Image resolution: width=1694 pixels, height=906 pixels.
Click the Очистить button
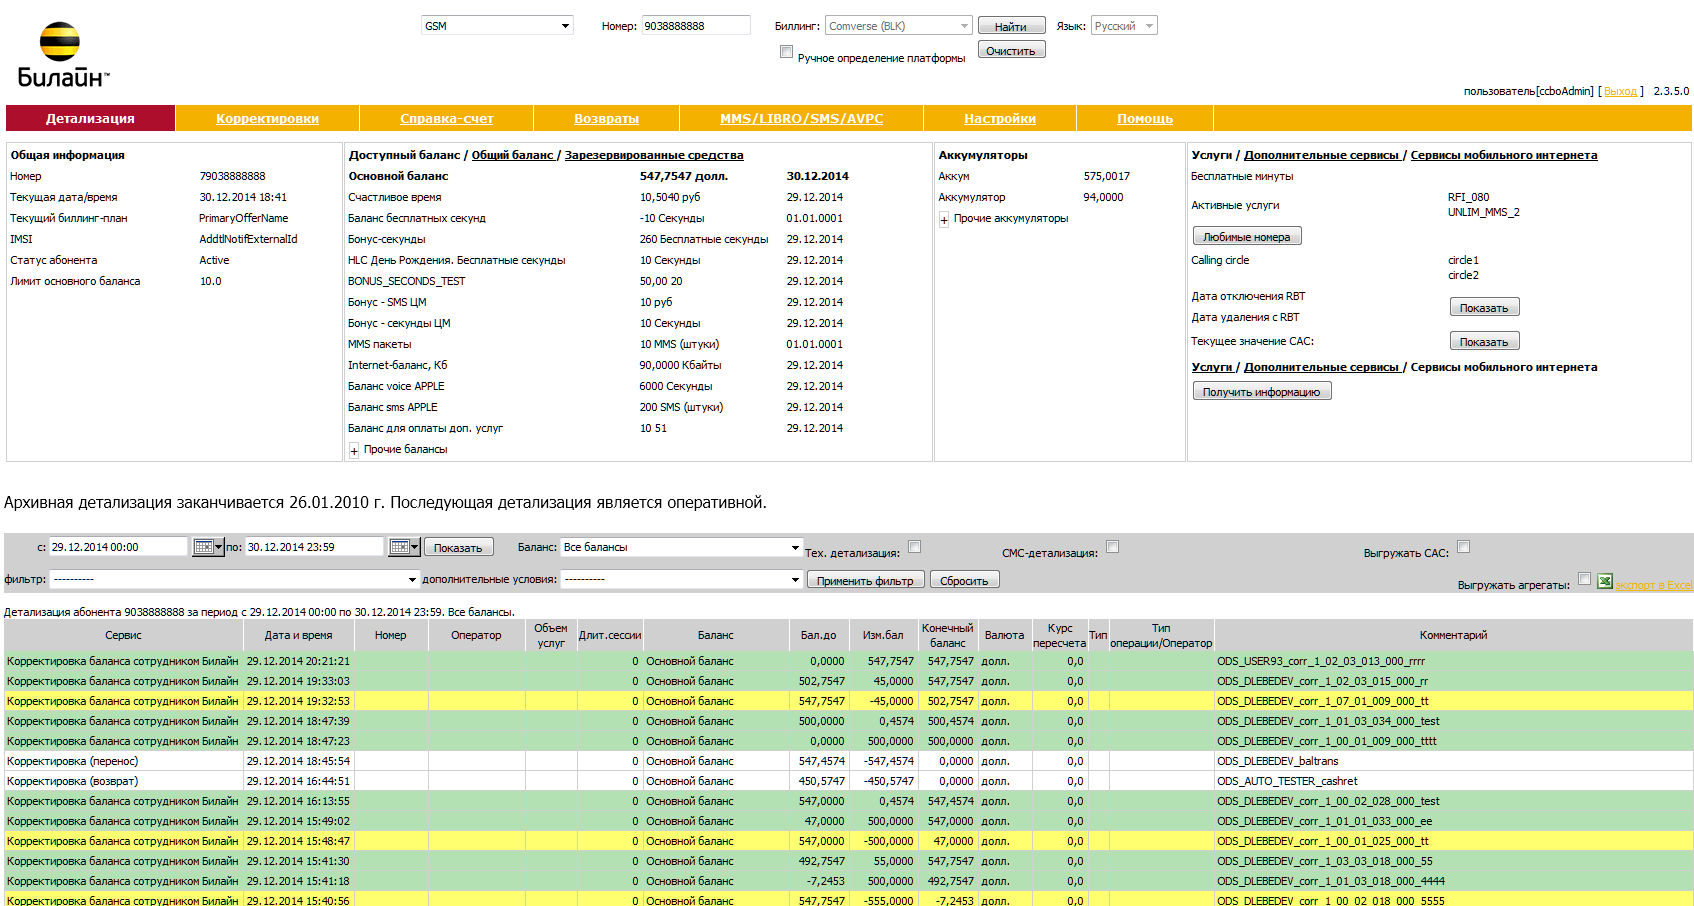[x=1011, y=50]
